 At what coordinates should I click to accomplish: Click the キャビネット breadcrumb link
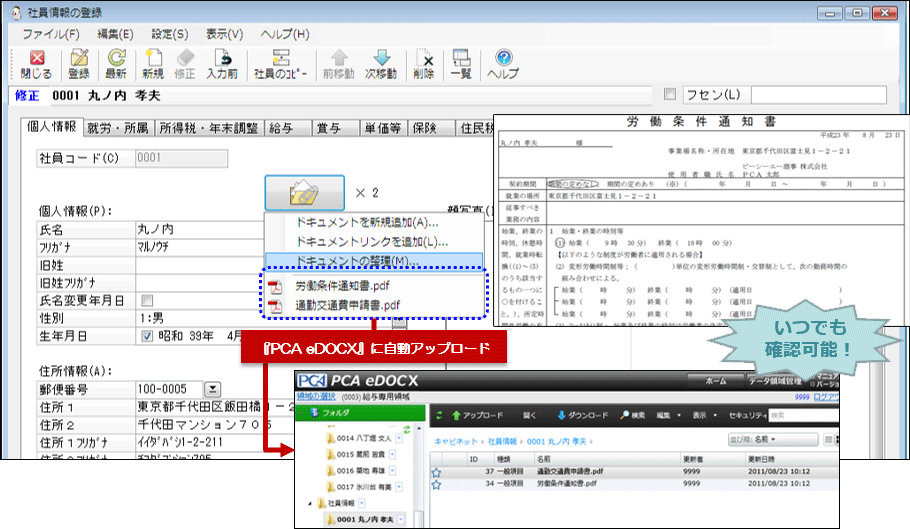pyautogui.click(x=456, y=441)
